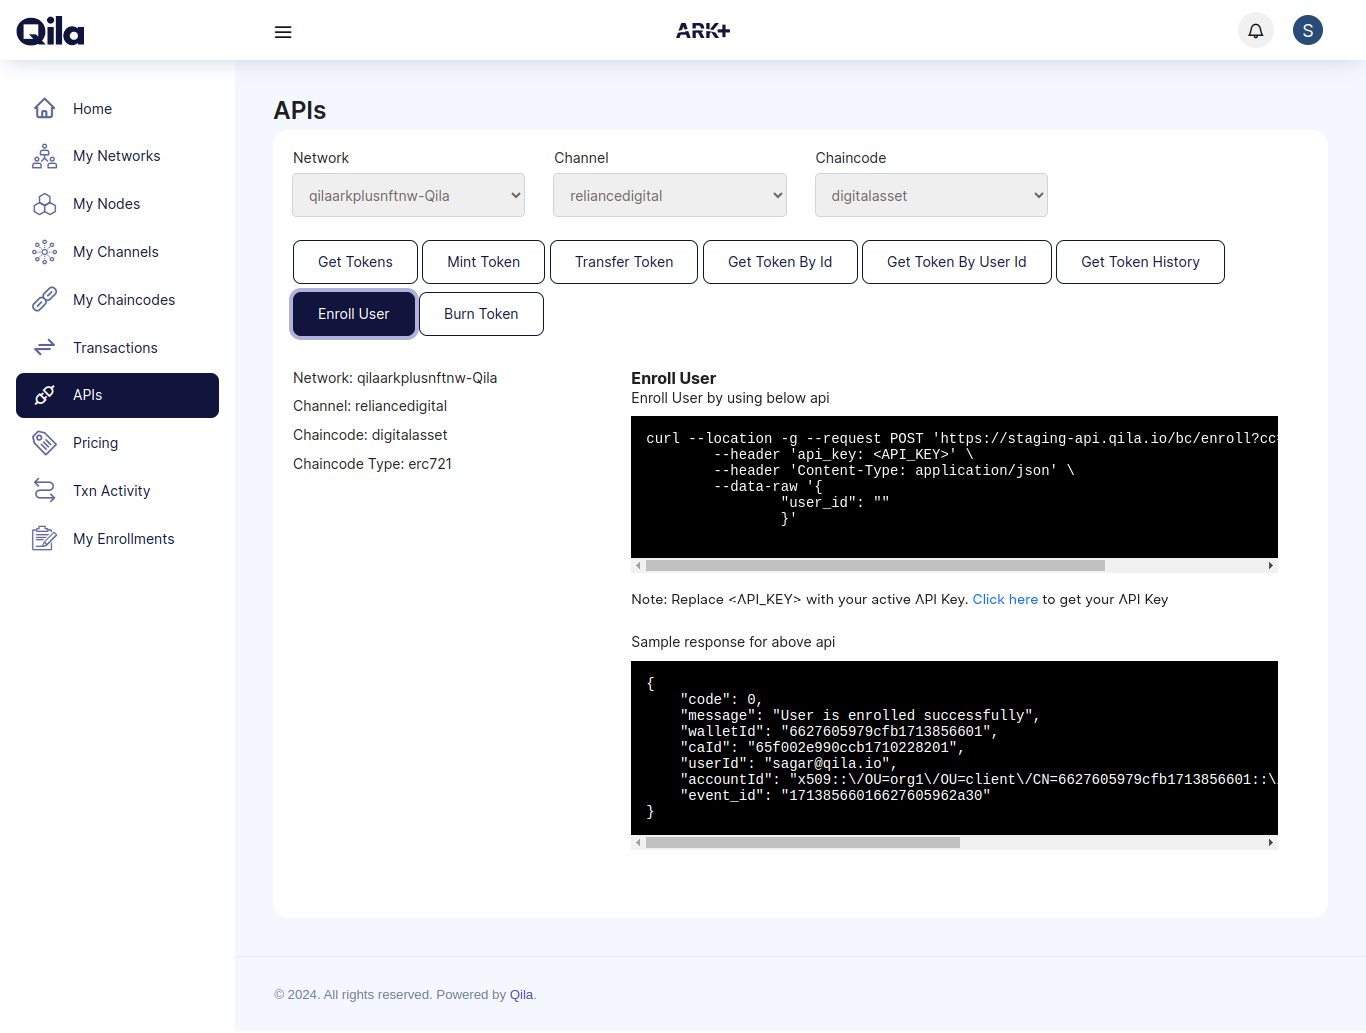Open the Chaincode dropdown
Screen dimensions: 1366x1033
[x=931, y=195]
